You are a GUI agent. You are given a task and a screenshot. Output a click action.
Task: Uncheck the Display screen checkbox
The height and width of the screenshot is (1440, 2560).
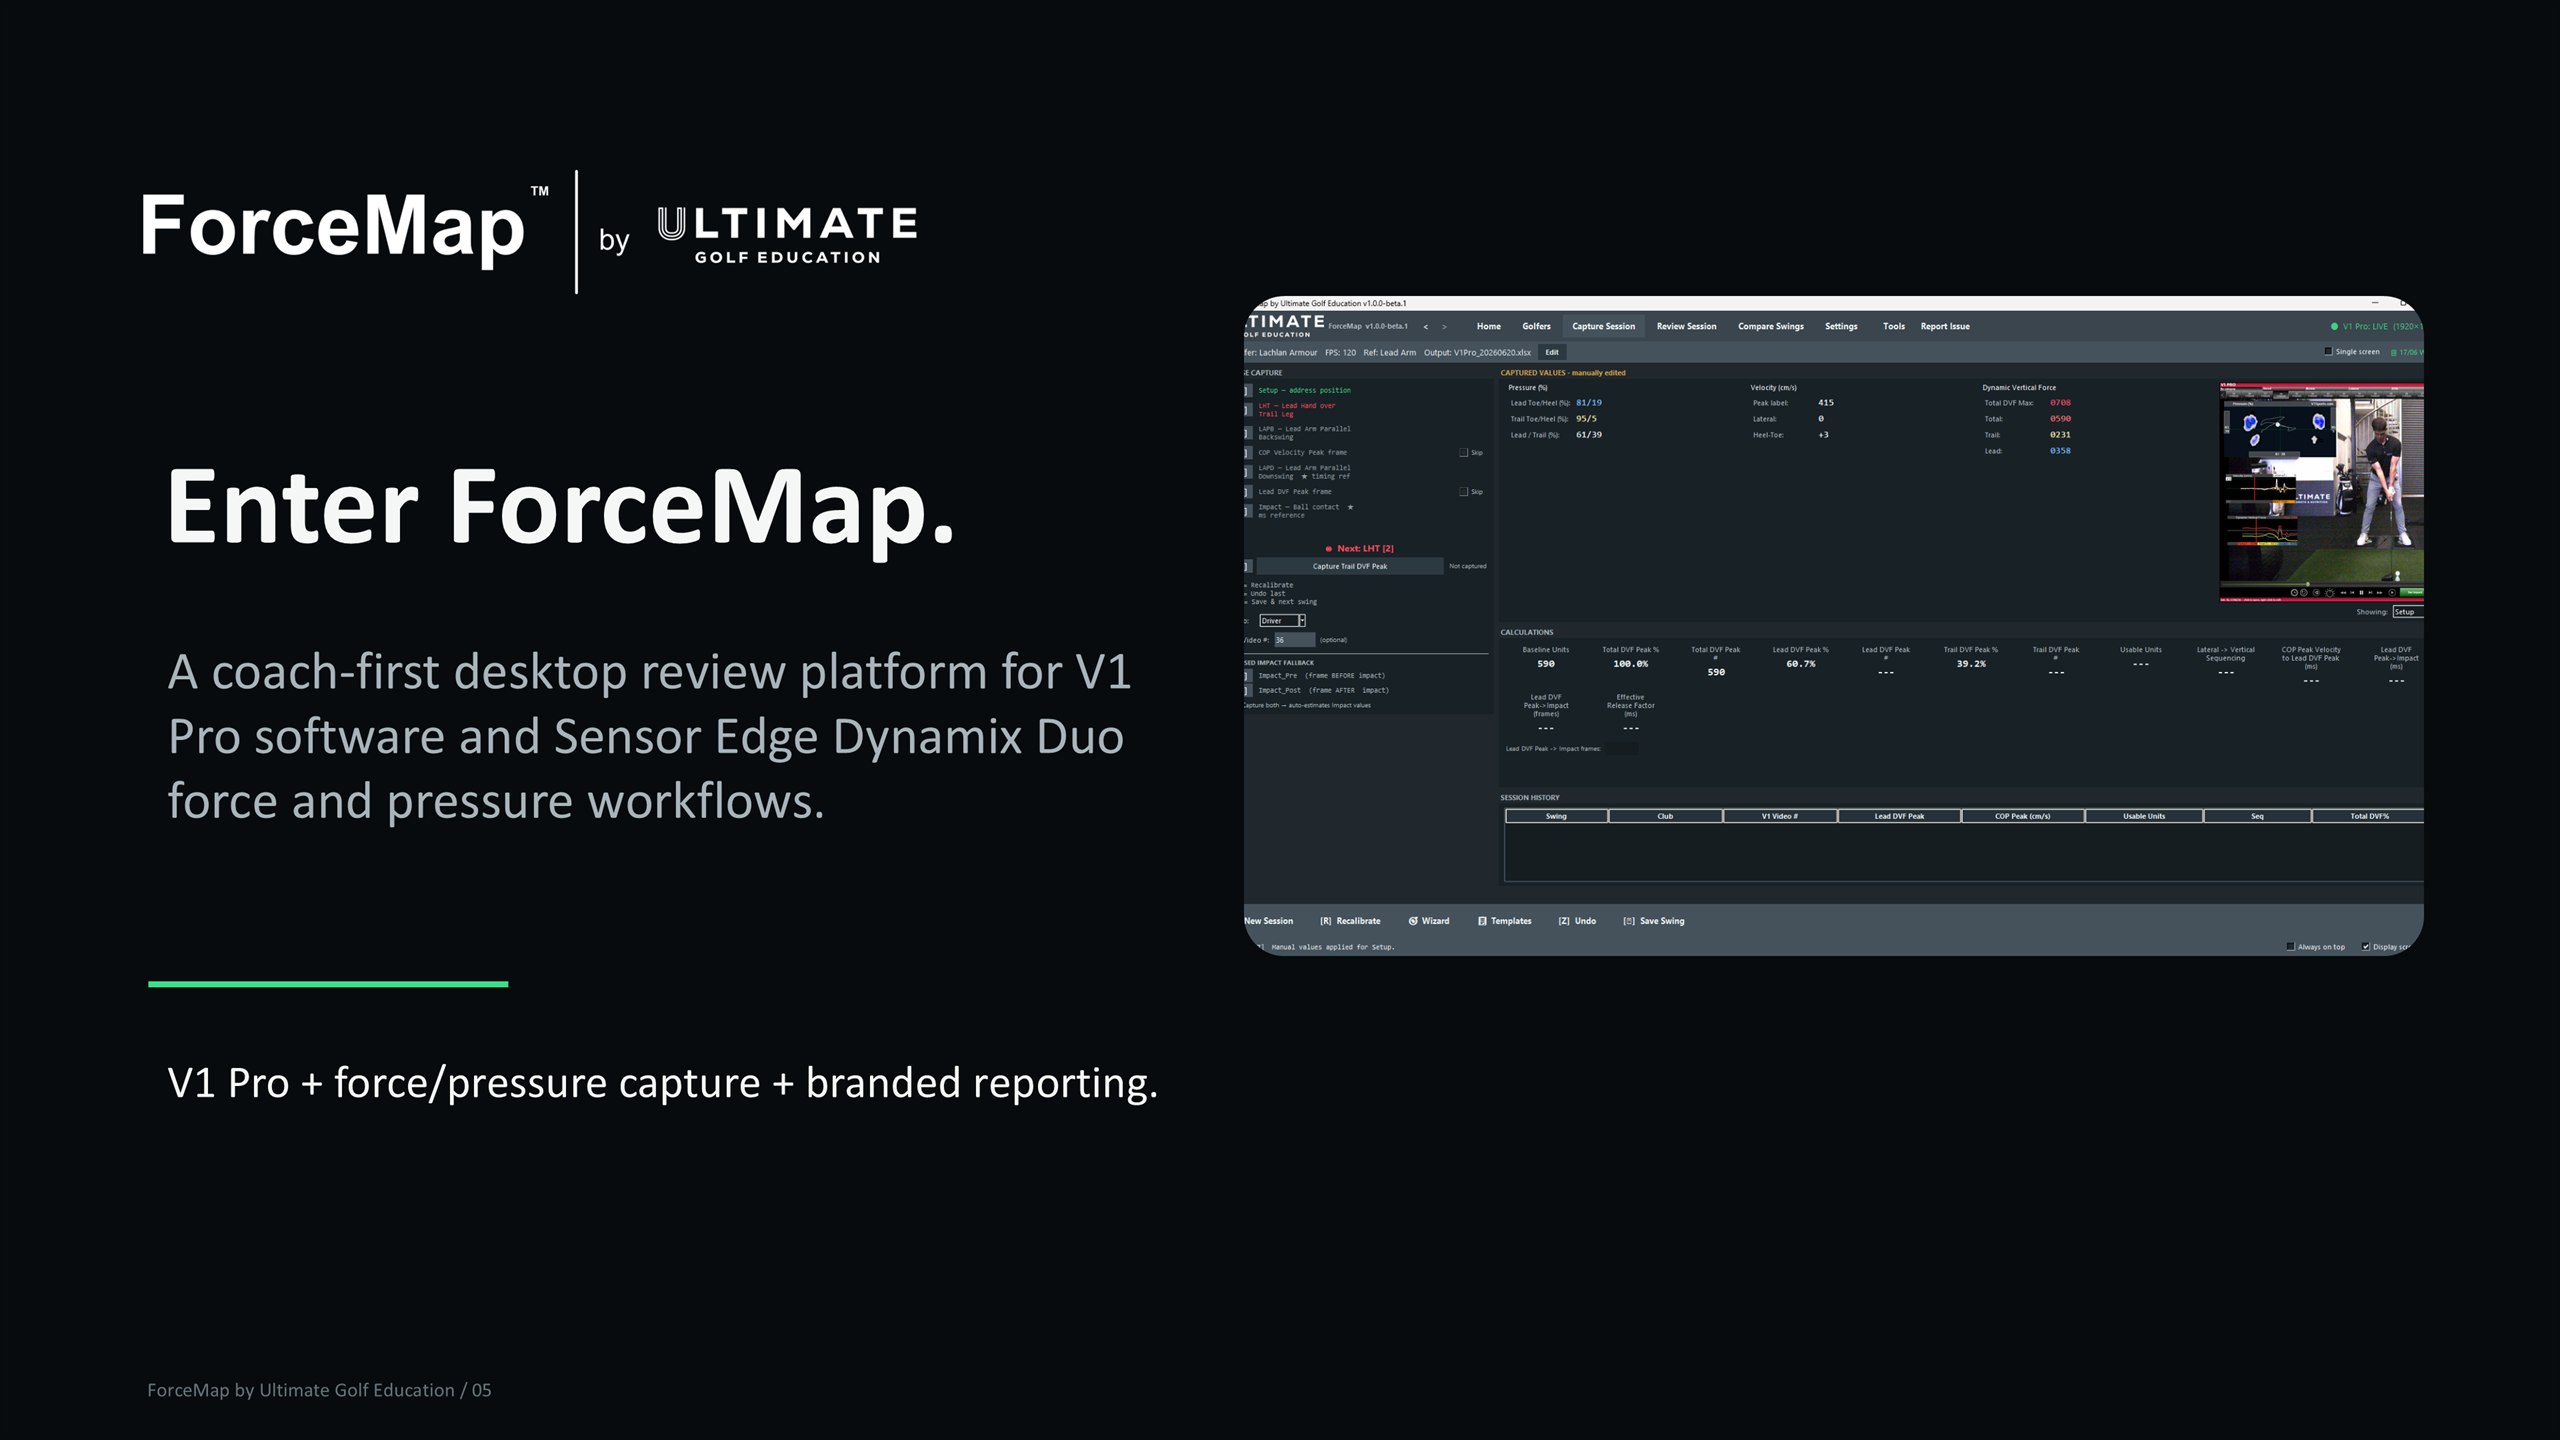(x=2365, y=946)
